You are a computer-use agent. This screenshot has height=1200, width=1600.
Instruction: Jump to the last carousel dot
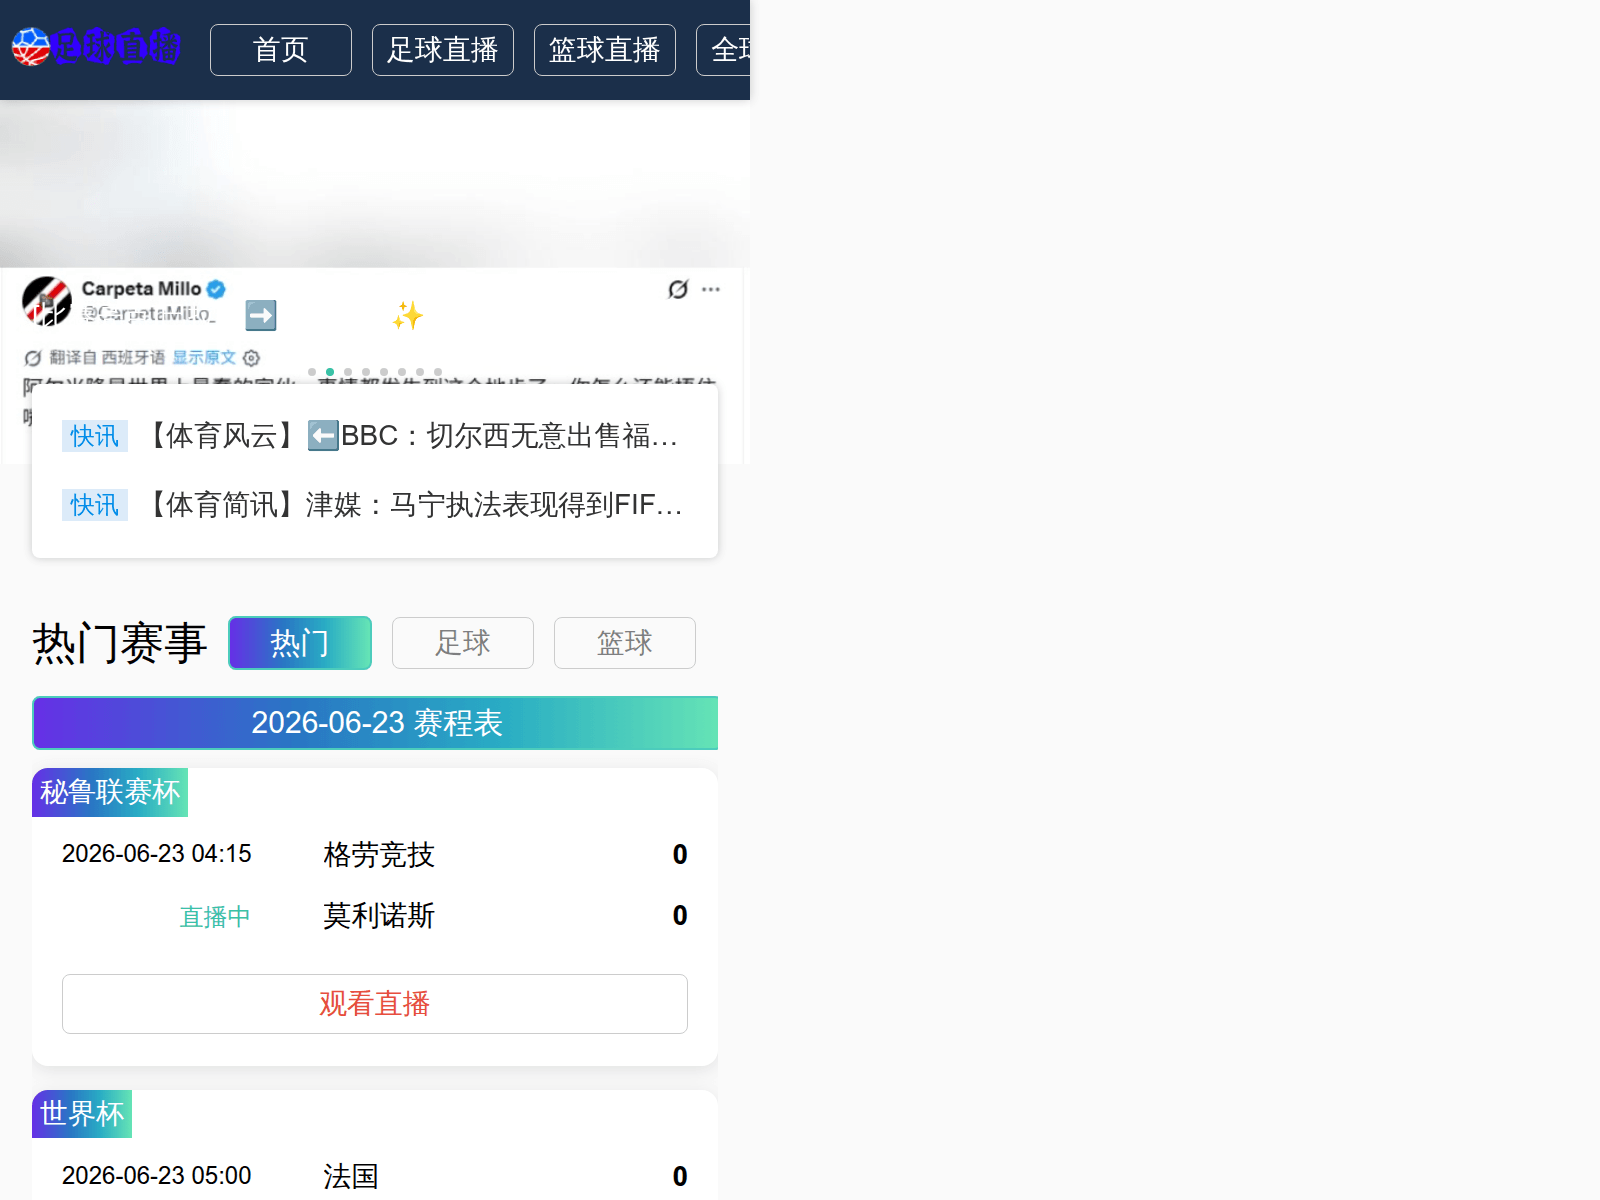pyautogui.click(x=438, y=372)
